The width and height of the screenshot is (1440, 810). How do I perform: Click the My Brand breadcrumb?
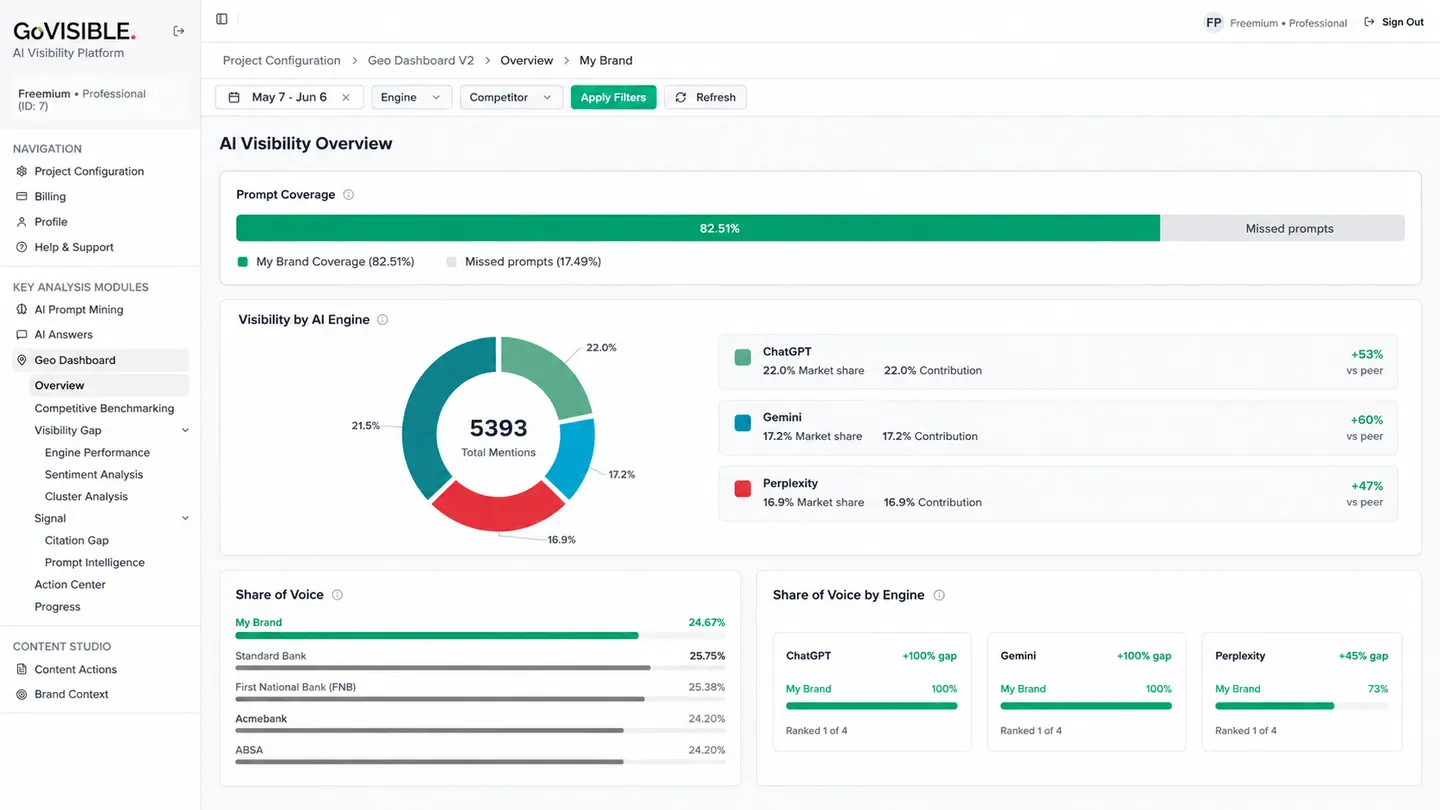coord(606,60)
